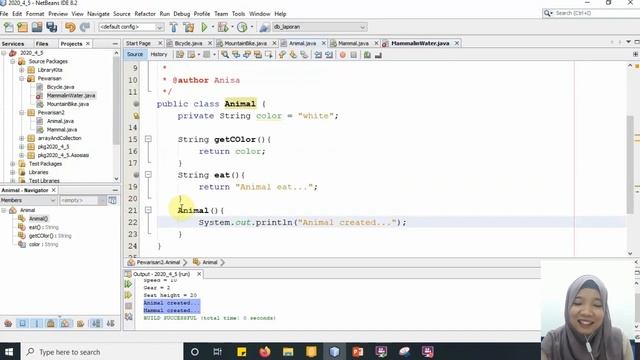640x360 pixels.
Task: Click the Save All toolbar icon
Action: 51,27
